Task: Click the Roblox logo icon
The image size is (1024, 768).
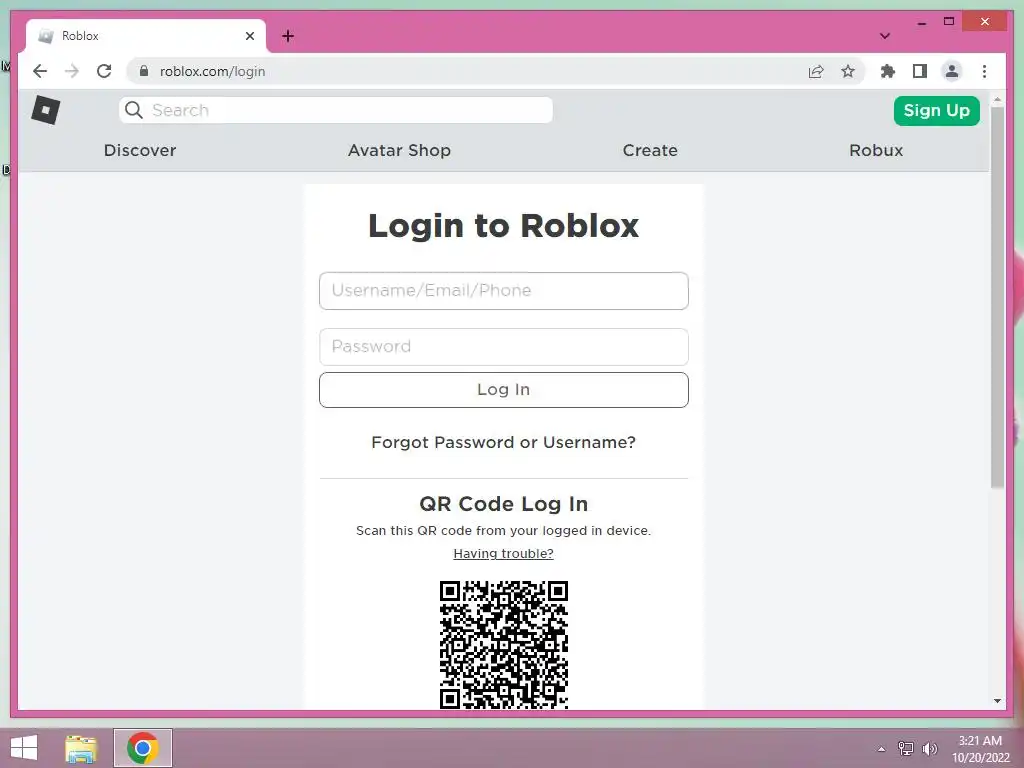Action: point(46,110)
